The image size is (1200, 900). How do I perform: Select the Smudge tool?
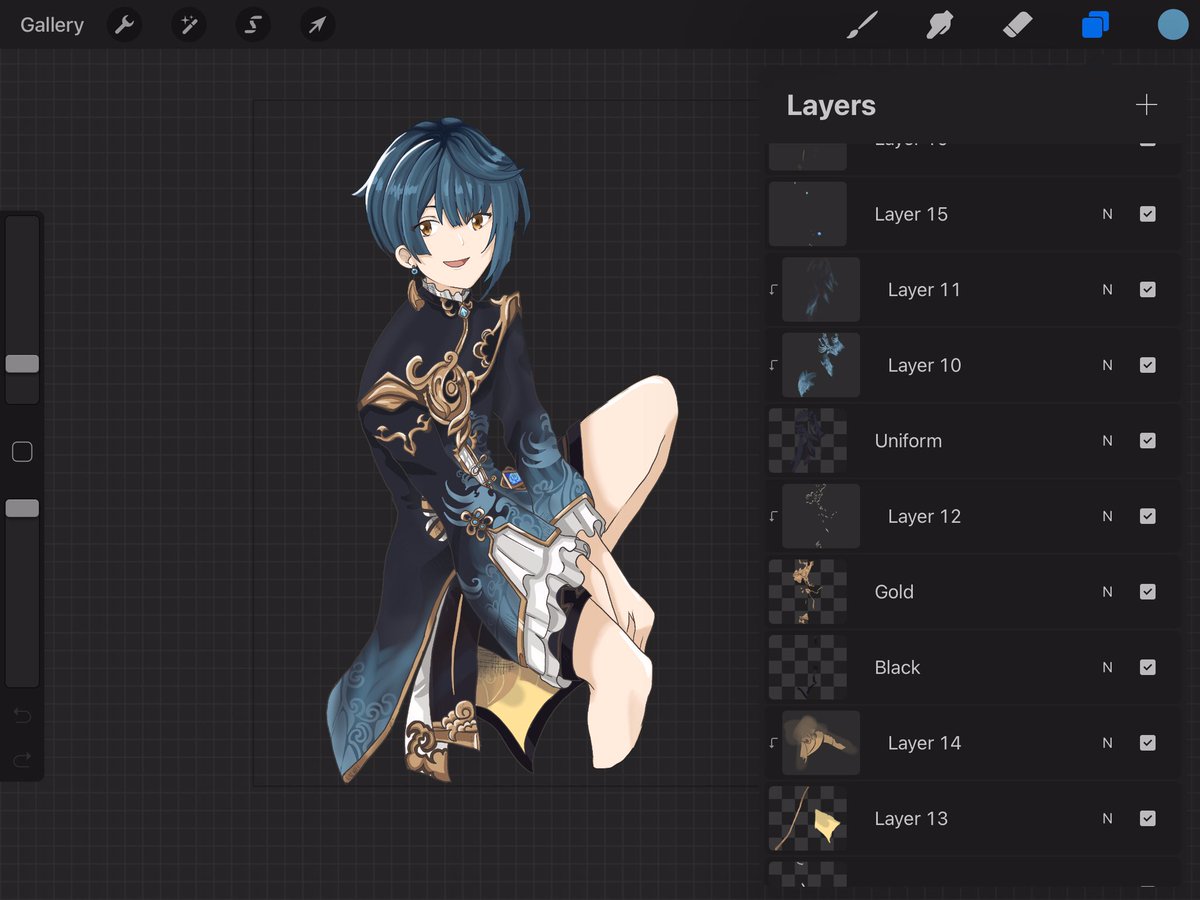coord(939,25)
